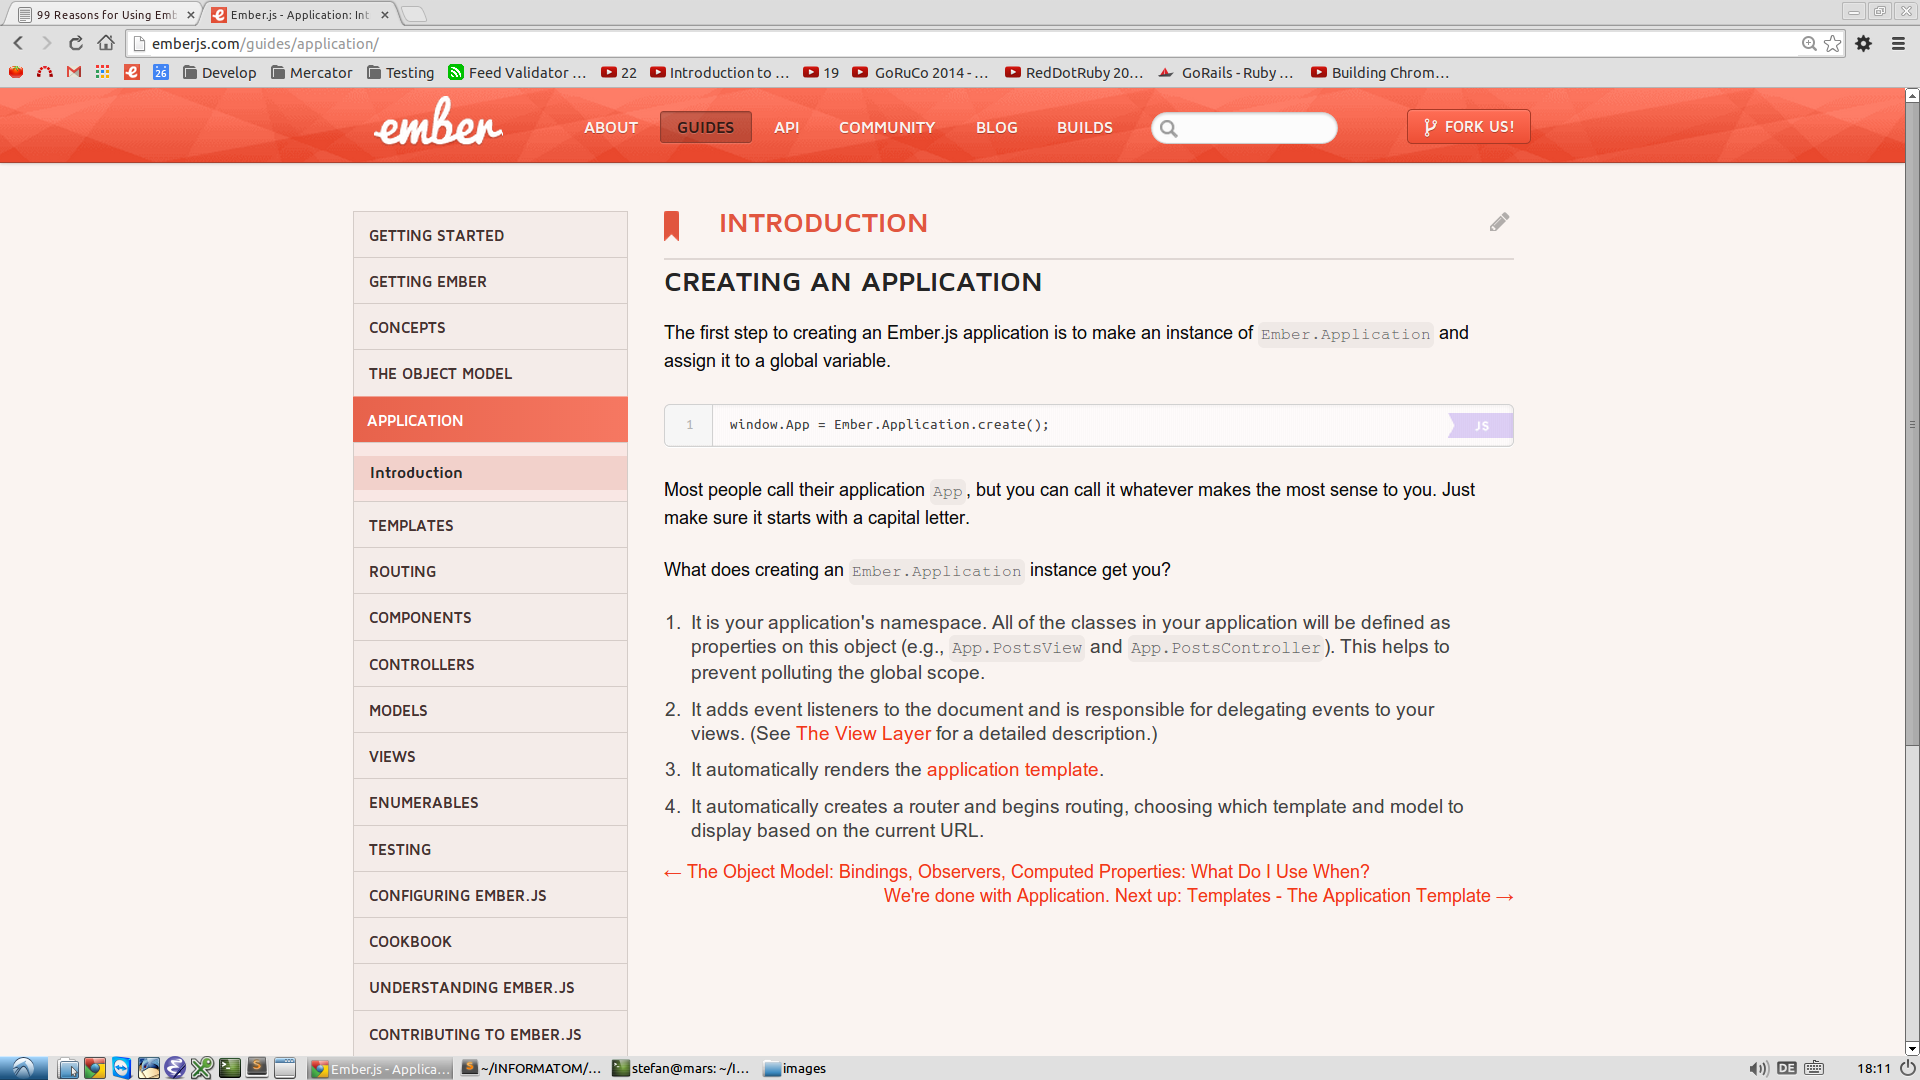Open Views section in sidebar
The image size is (1920, 1080).
pyautogui.click(x=490, y=756)
